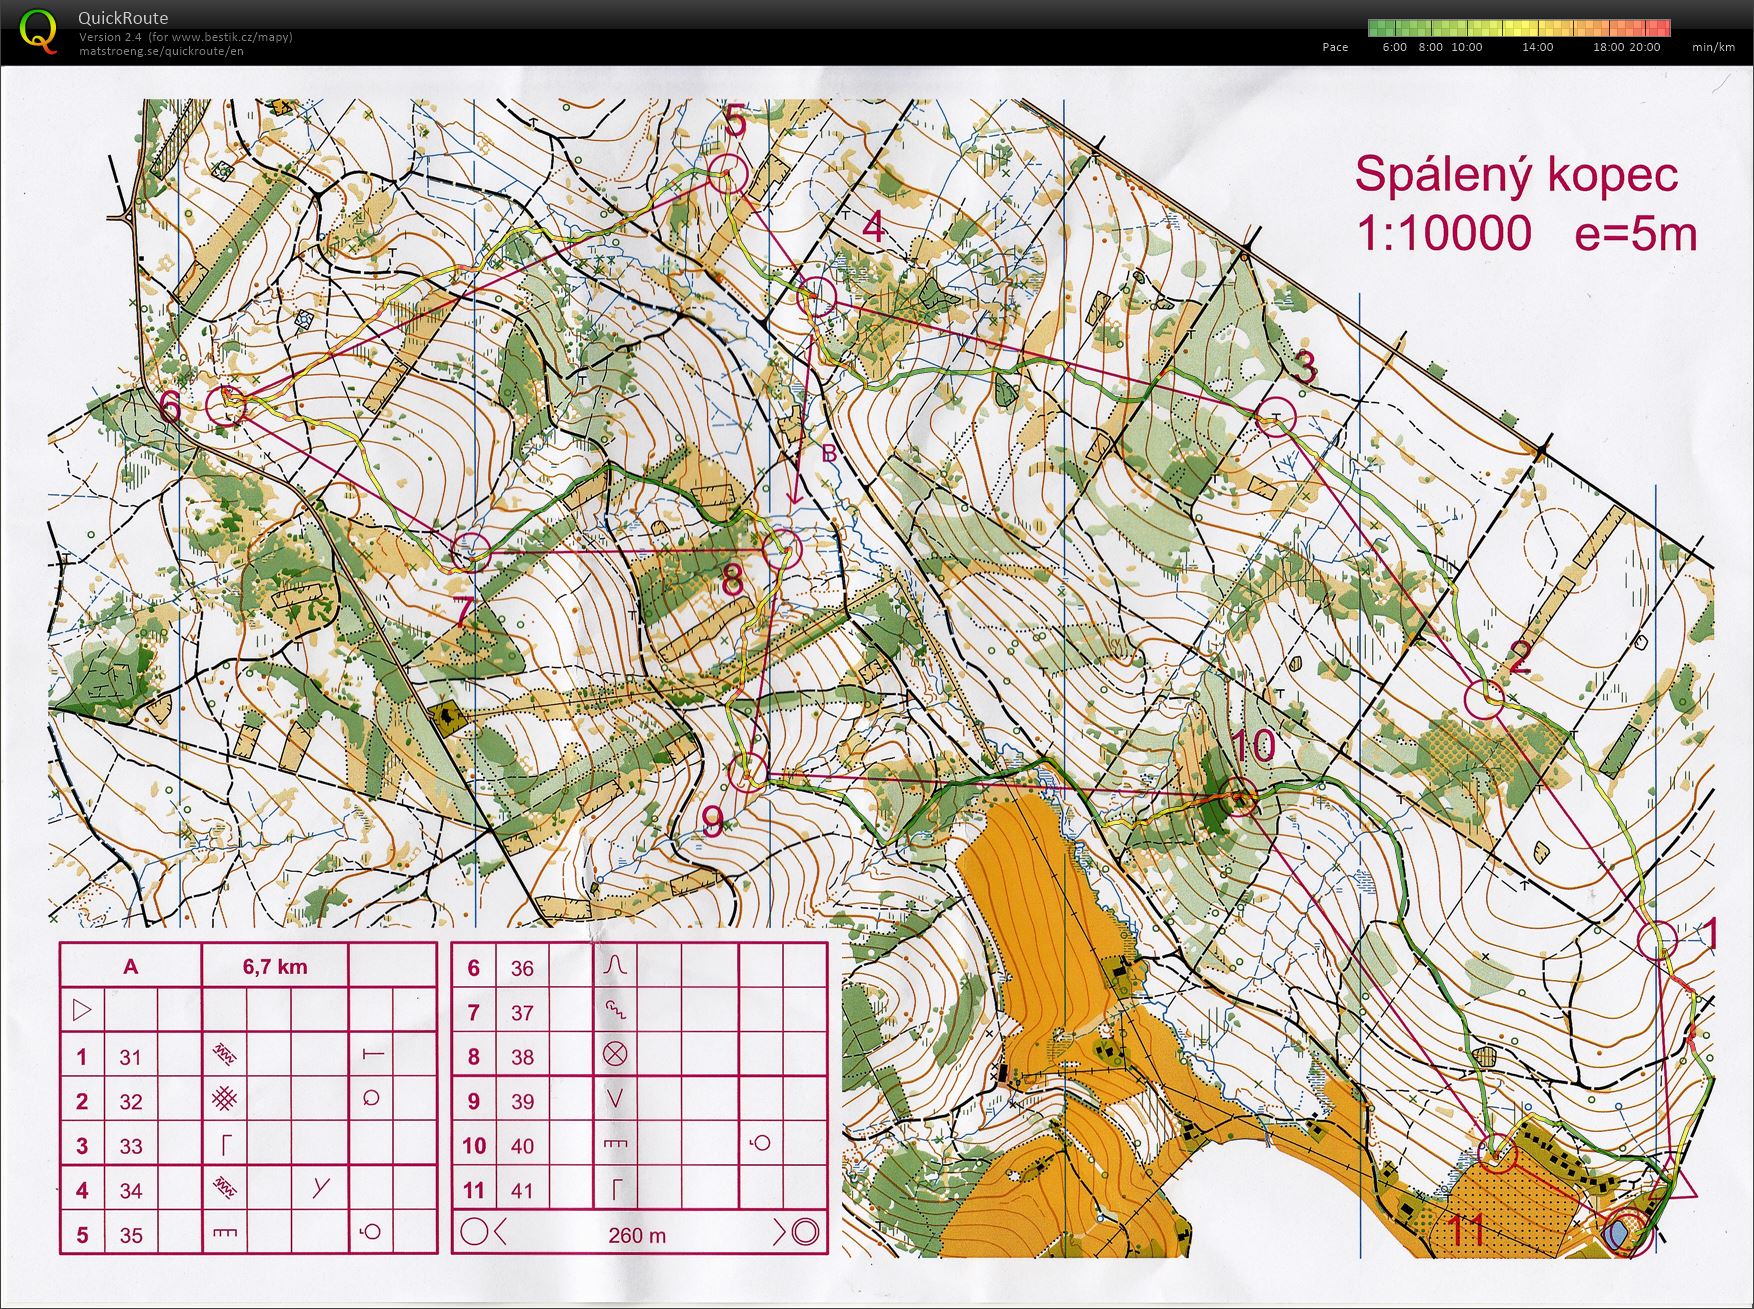Click control code 38 in the table
This screenshot has width=1754, height=1309.
522,1057
